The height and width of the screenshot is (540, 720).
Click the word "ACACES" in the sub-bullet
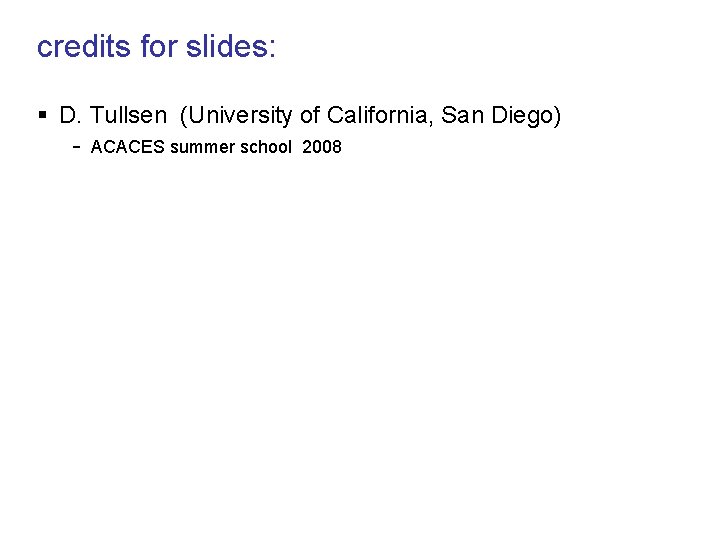[x=127, y=147]
